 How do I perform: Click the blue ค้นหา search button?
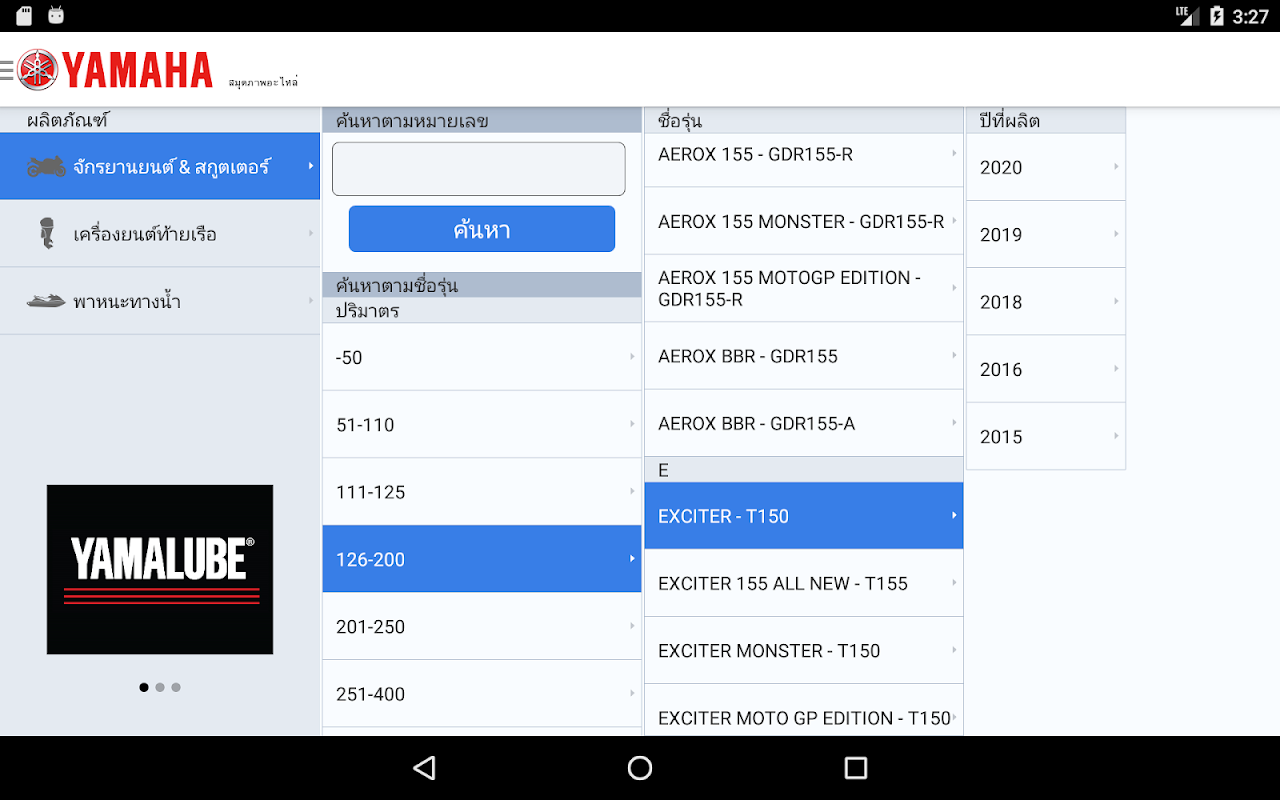coord(482,229)
